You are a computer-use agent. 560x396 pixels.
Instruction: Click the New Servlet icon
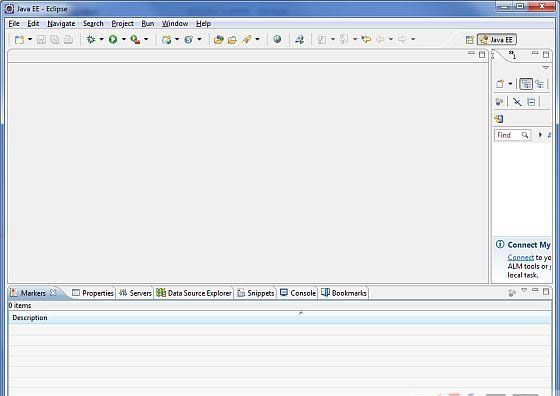189,39
